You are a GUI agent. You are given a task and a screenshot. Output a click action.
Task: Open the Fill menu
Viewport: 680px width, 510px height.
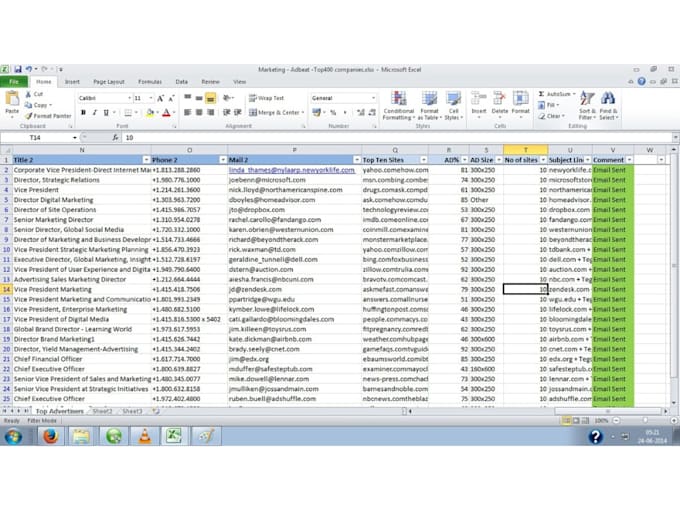548,105
